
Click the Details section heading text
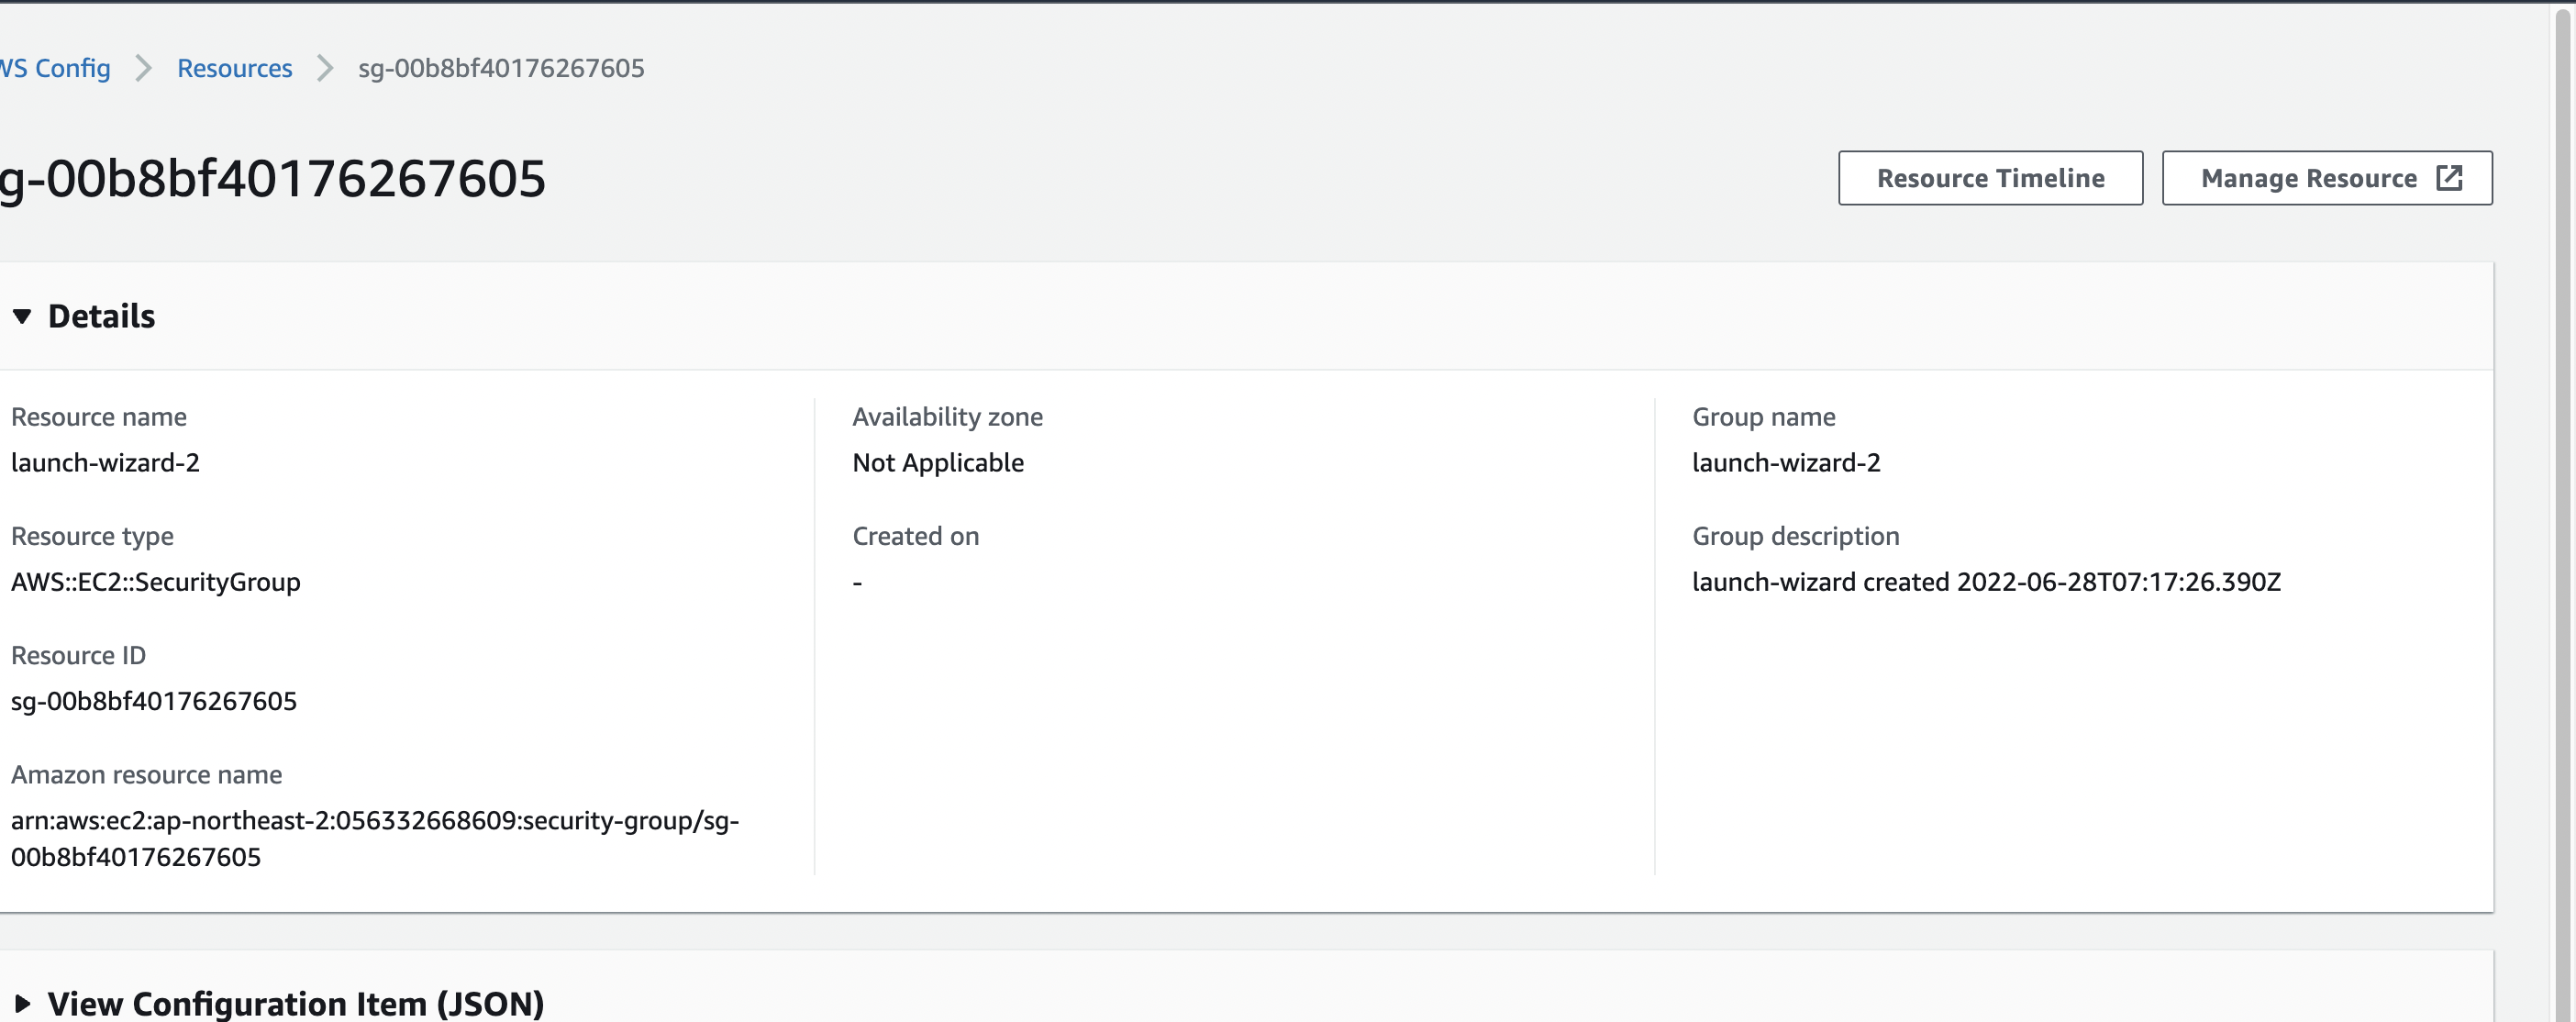pos(101,316)
